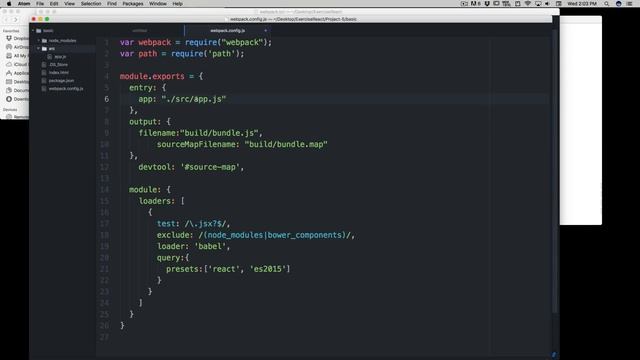Image resolution: width=640 pixels, height=360 pixels.
Task: Expand the node_modules folder chevron
Action: click(x=39, y=40)
